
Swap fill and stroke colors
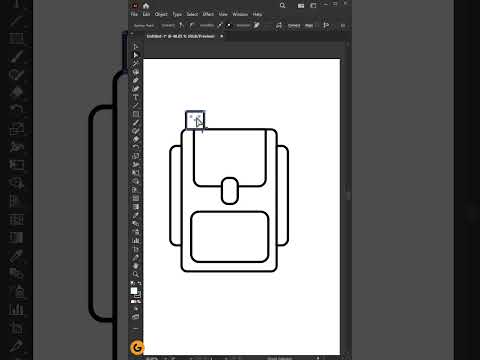[139, 283]
